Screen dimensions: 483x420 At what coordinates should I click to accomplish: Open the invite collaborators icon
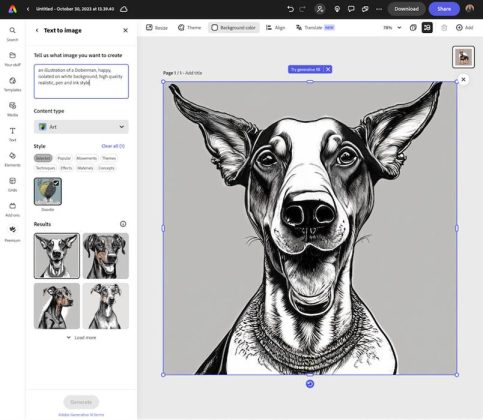320,9
